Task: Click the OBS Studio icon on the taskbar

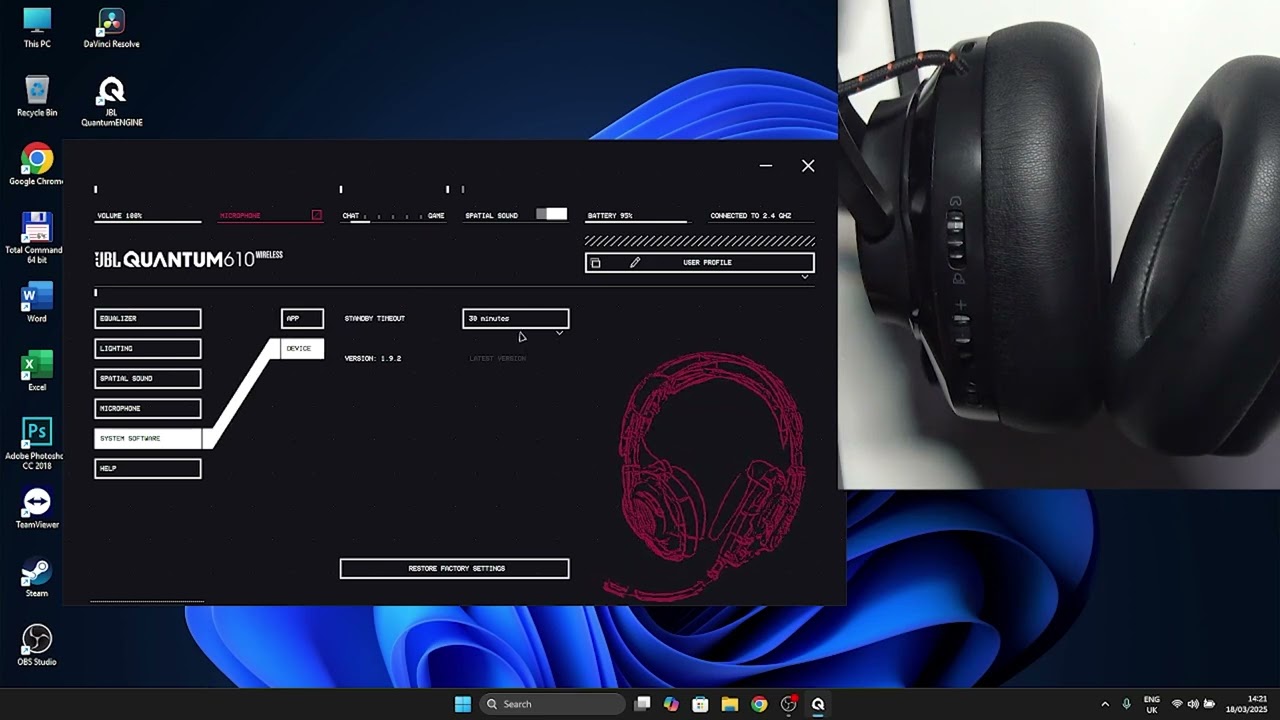Action: click(x=788, y=704)
